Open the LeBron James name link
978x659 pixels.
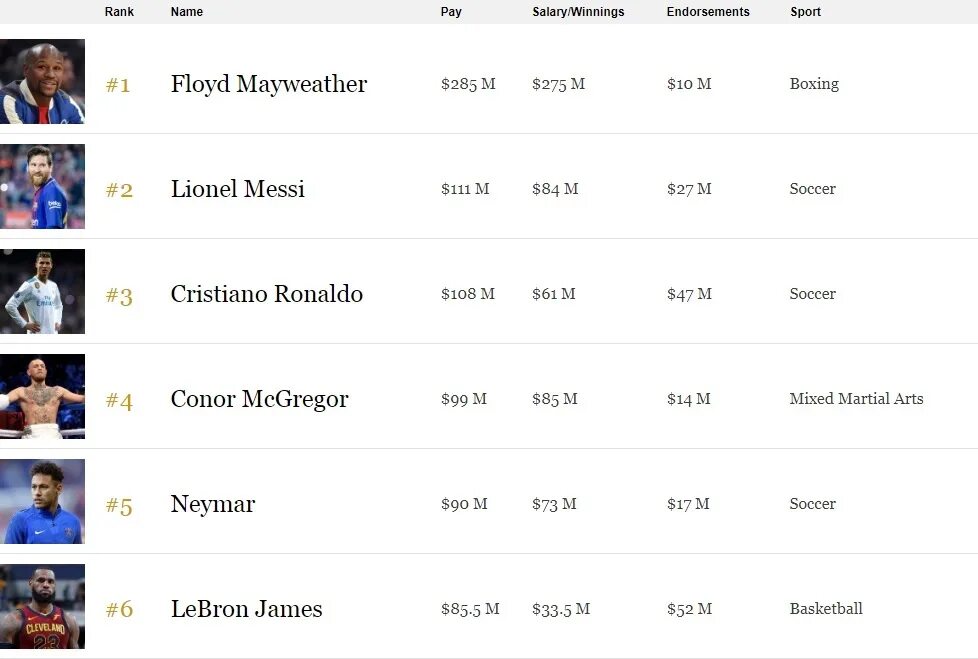246,608
